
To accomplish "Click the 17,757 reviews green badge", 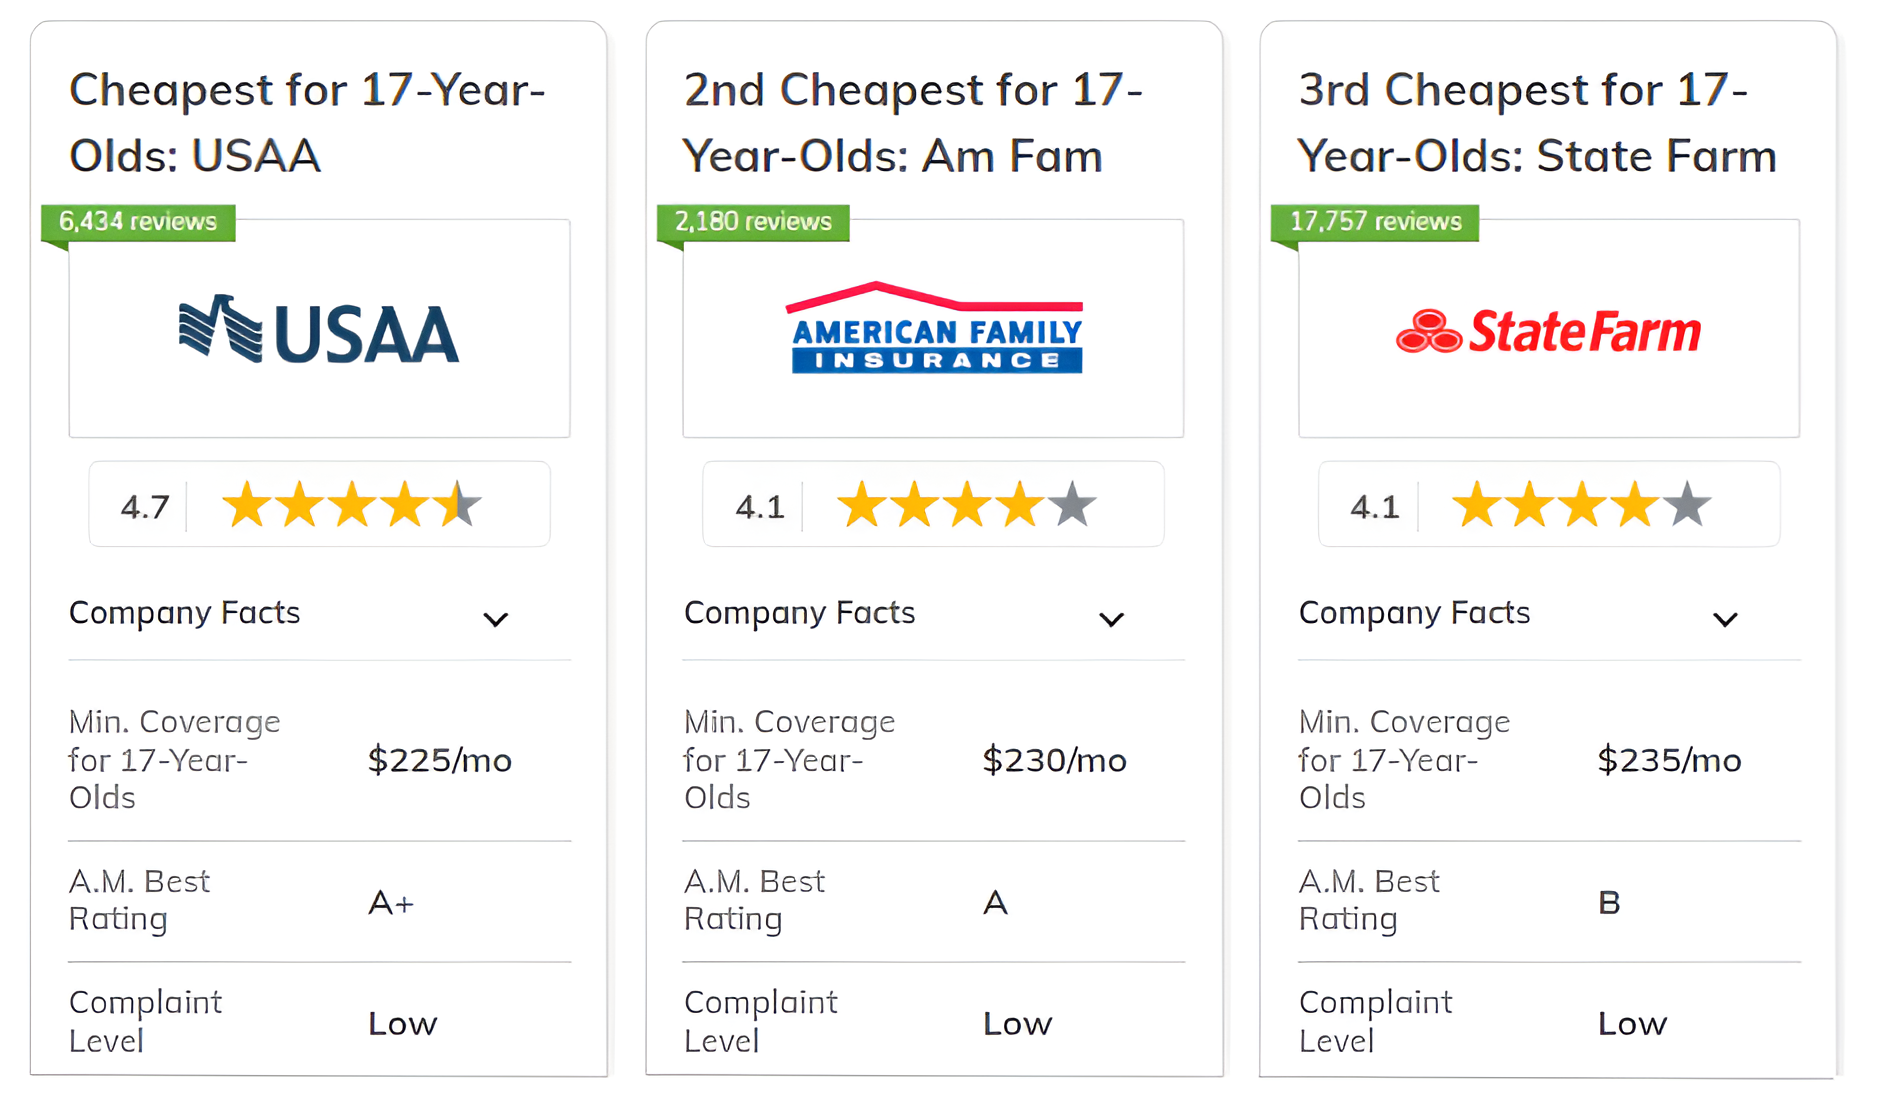I will (x=1374, y=221).
